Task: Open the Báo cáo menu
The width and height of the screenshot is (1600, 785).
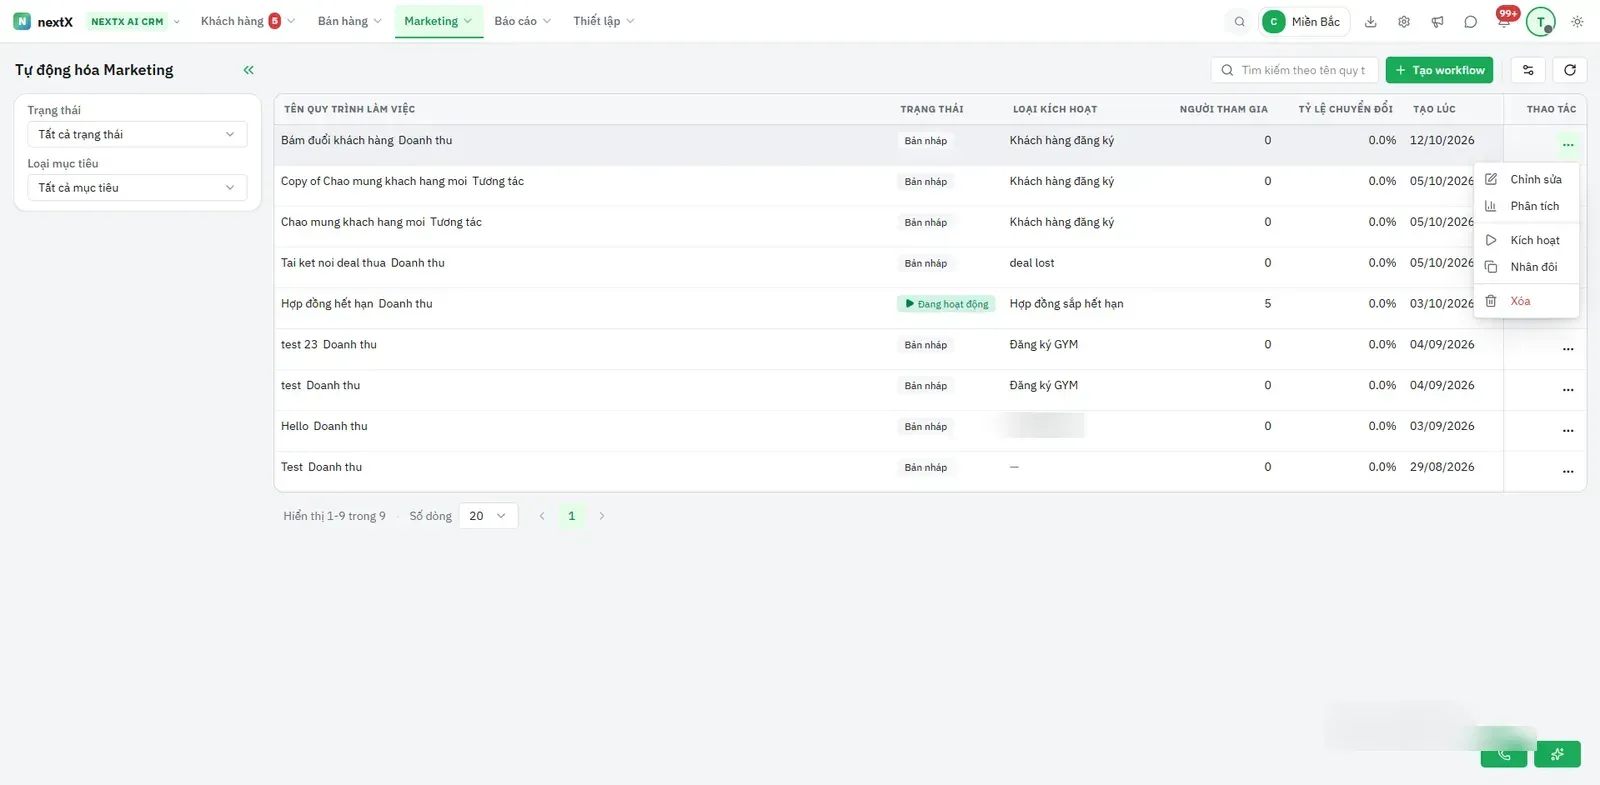Action: (x=522, y=21)
